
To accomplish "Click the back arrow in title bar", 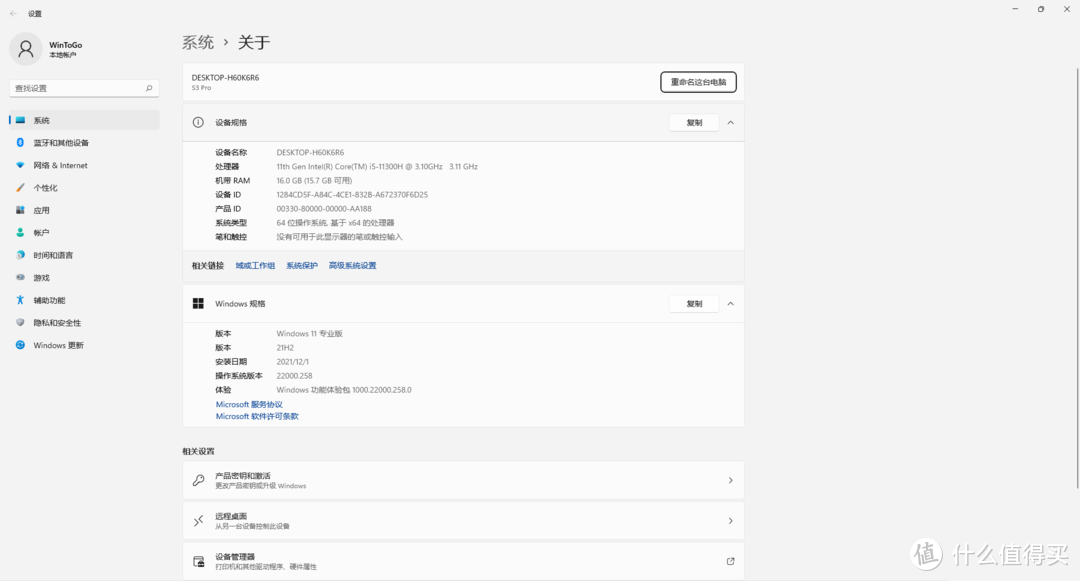I will pos(13,13).
